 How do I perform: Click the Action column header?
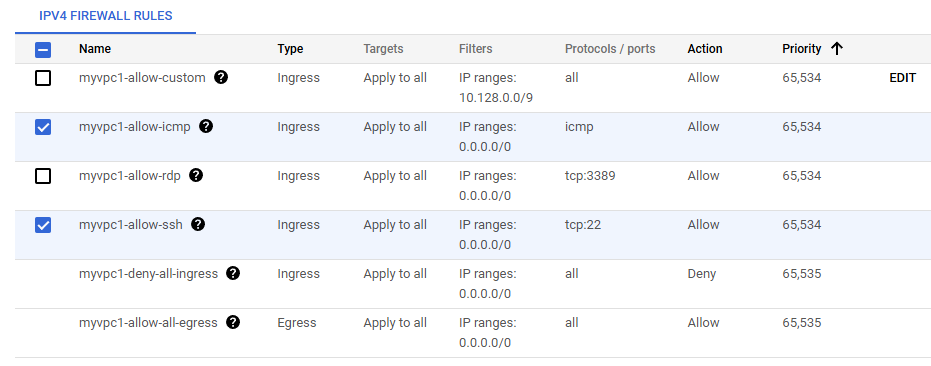(705, 49)
